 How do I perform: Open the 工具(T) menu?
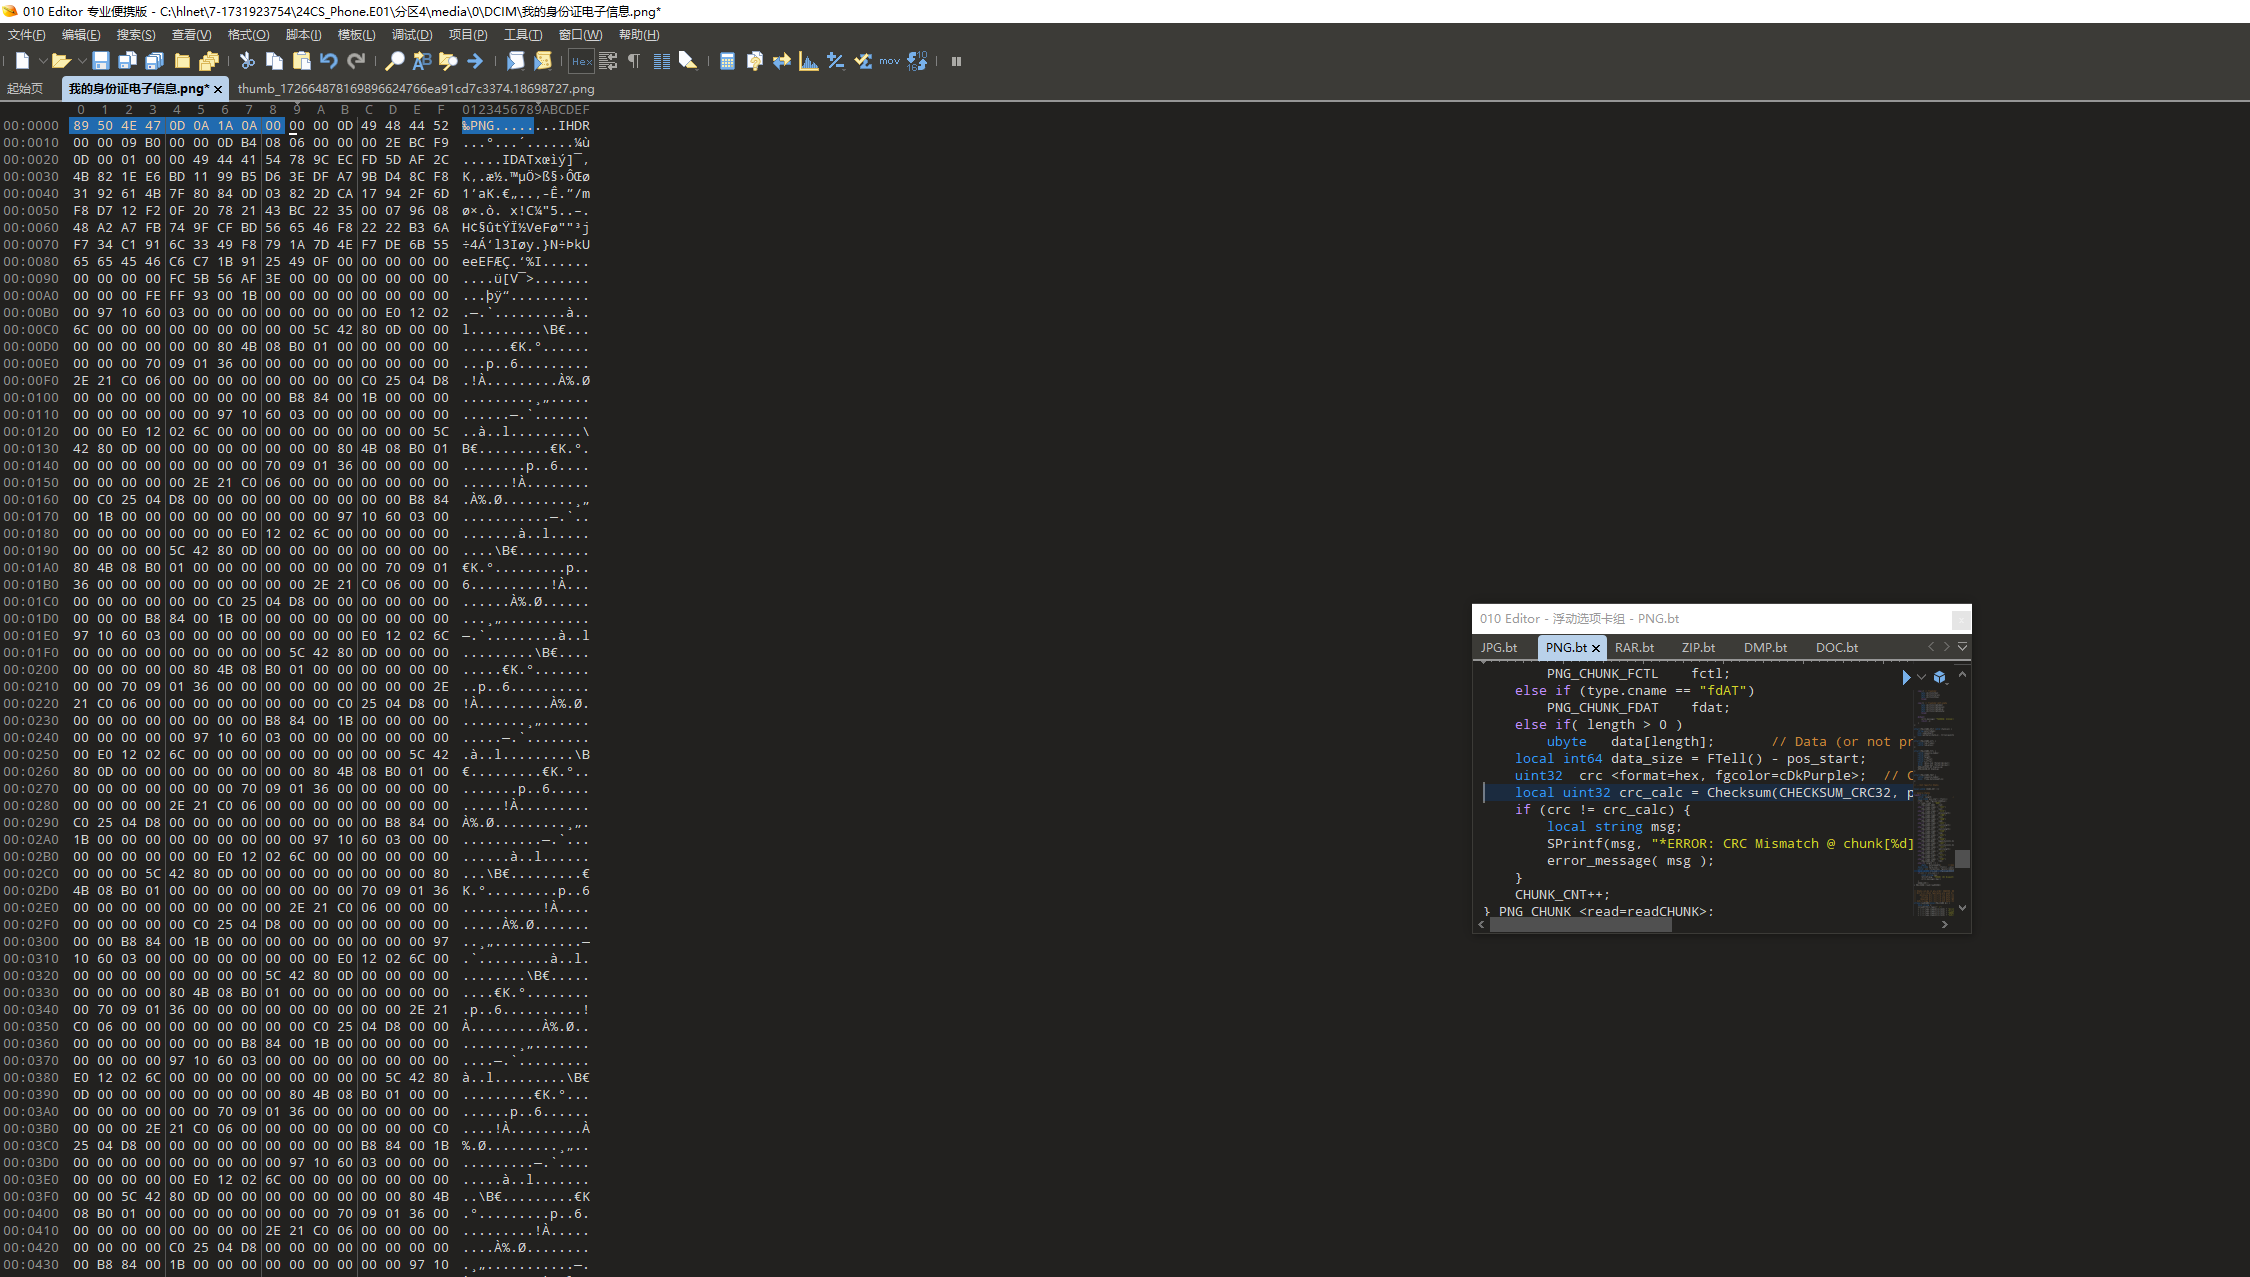(523, 35)
